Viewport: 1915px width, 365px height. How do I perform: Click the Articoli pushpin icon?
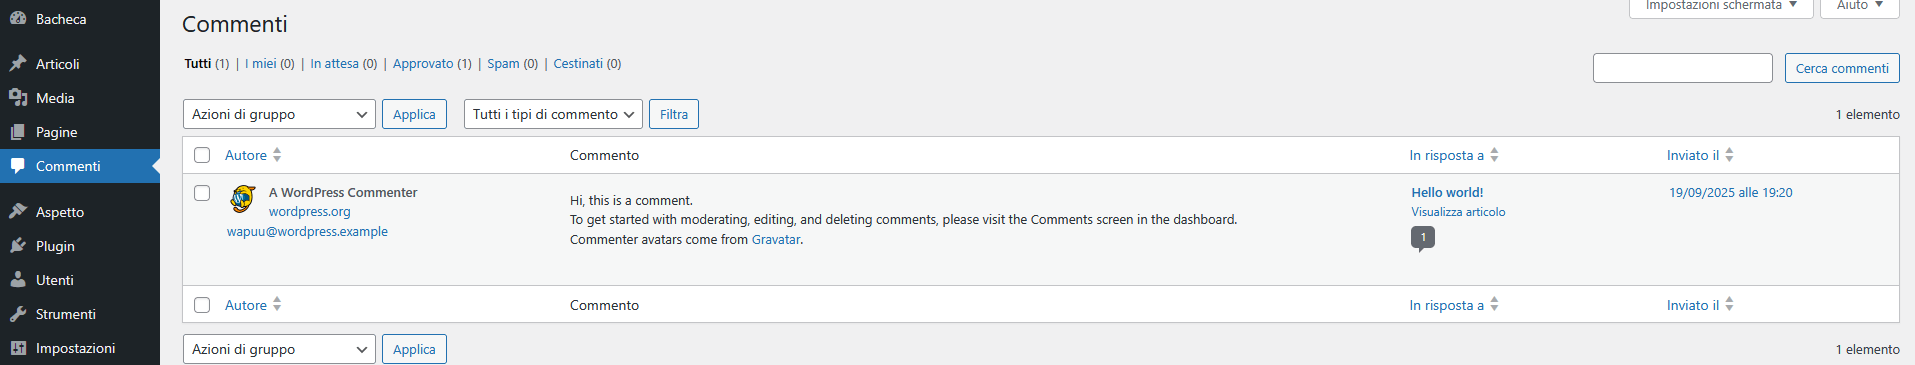pos(18,64)
